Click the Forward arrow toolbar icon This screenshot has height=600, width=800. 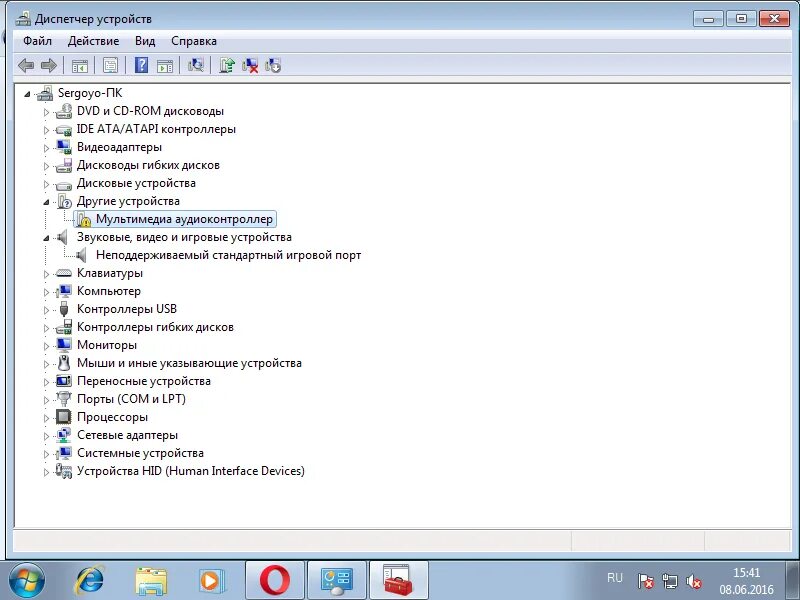click(x=48, y=65)
